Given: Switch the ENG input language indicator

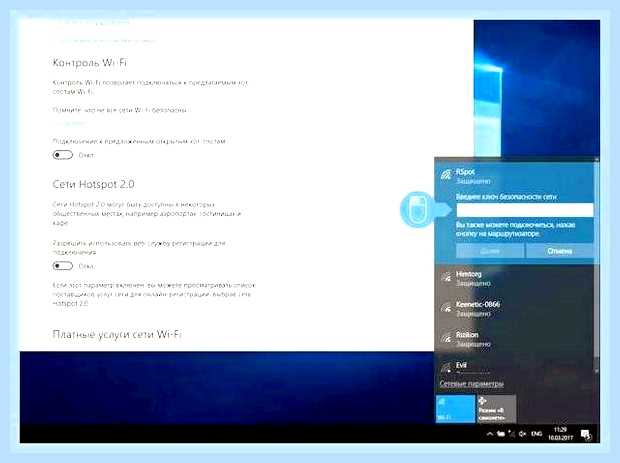Looking at the screenshot, I should coord(537,434).
